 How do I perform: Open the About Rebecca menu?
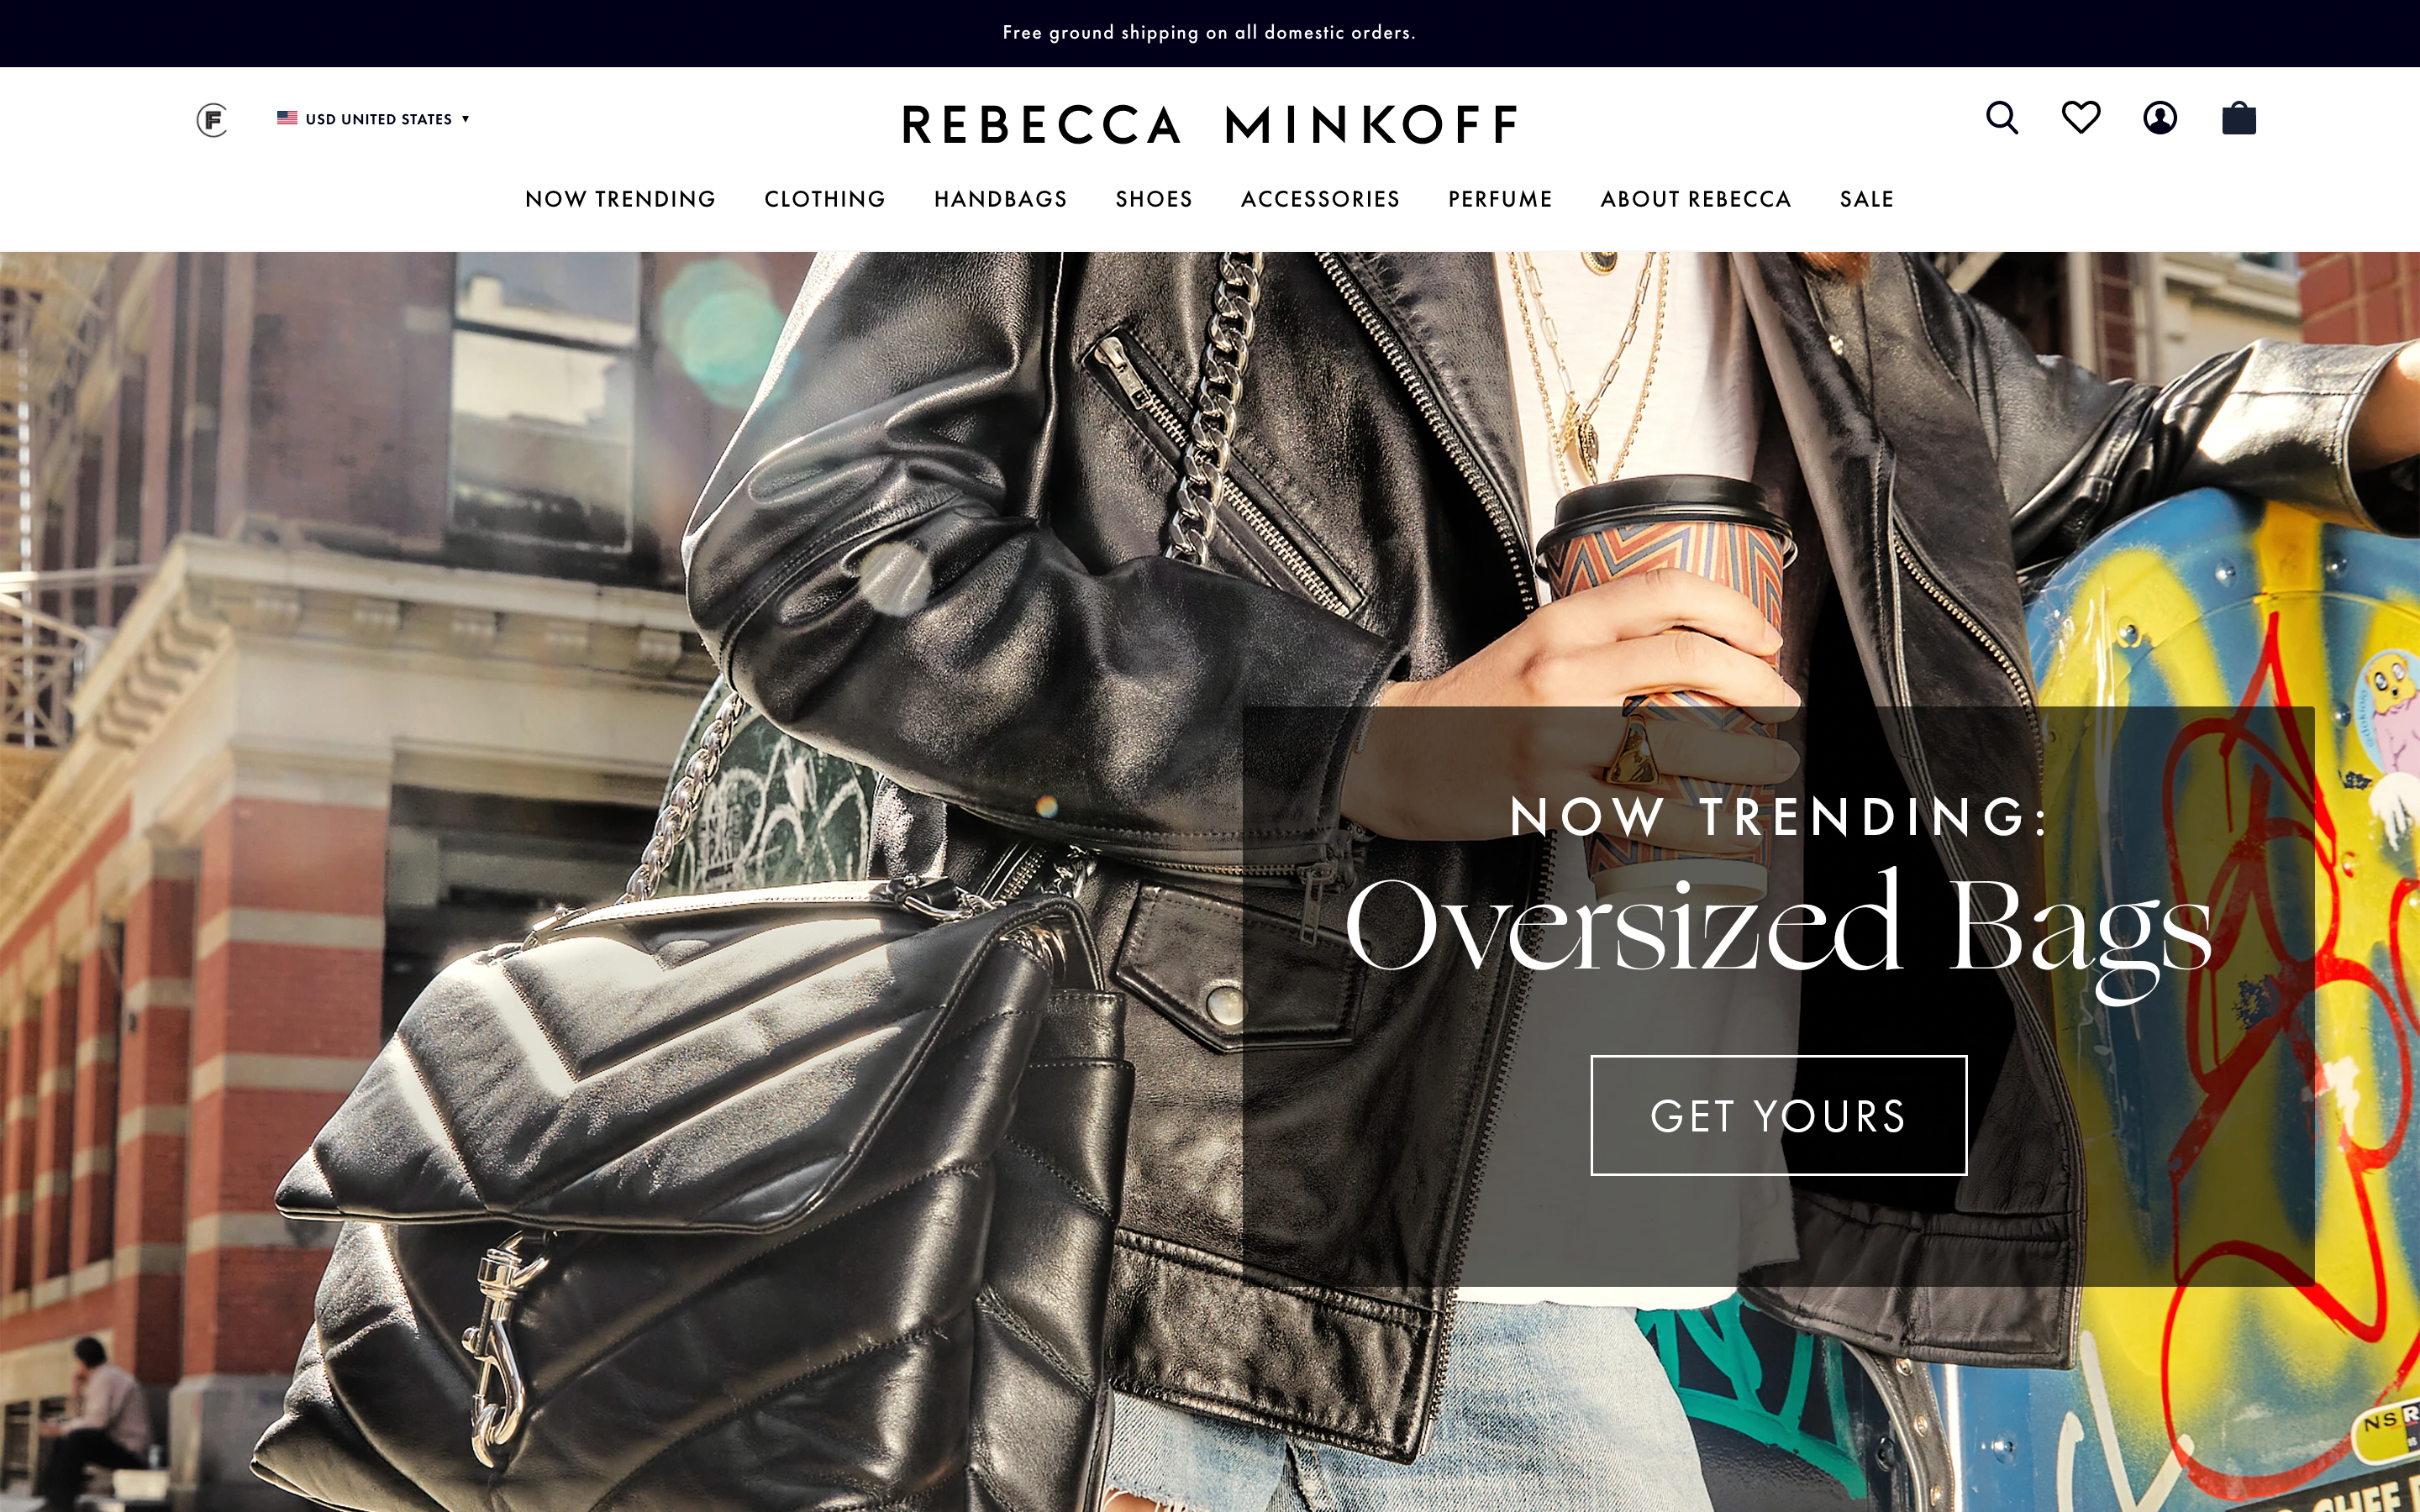pyautogui.click(x=1696, y=199)
